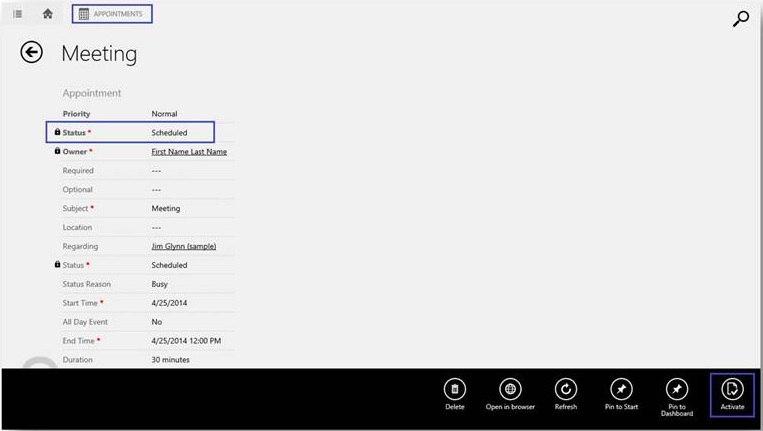Click the Scheduled status above Status Reason
Image resolution: width=763 pixels, height=431 pixels.
pyautogui.click(x=169, y=265)
